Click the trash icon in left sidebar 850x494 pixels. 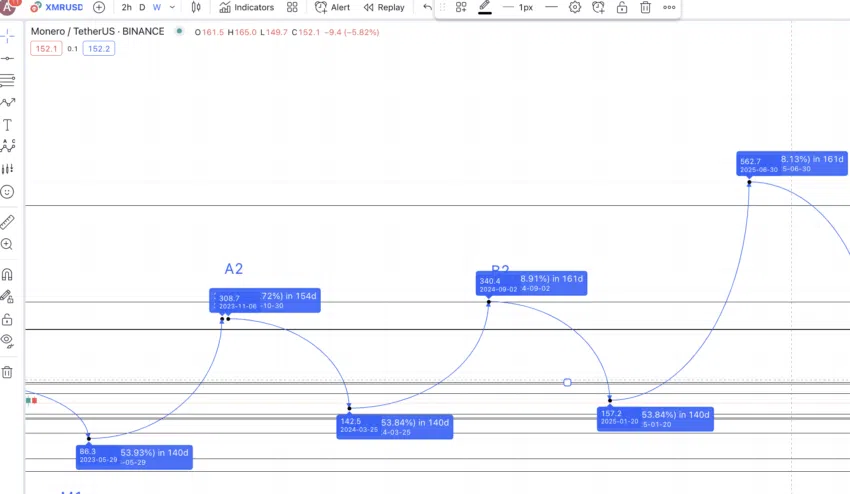pos(8,373)
